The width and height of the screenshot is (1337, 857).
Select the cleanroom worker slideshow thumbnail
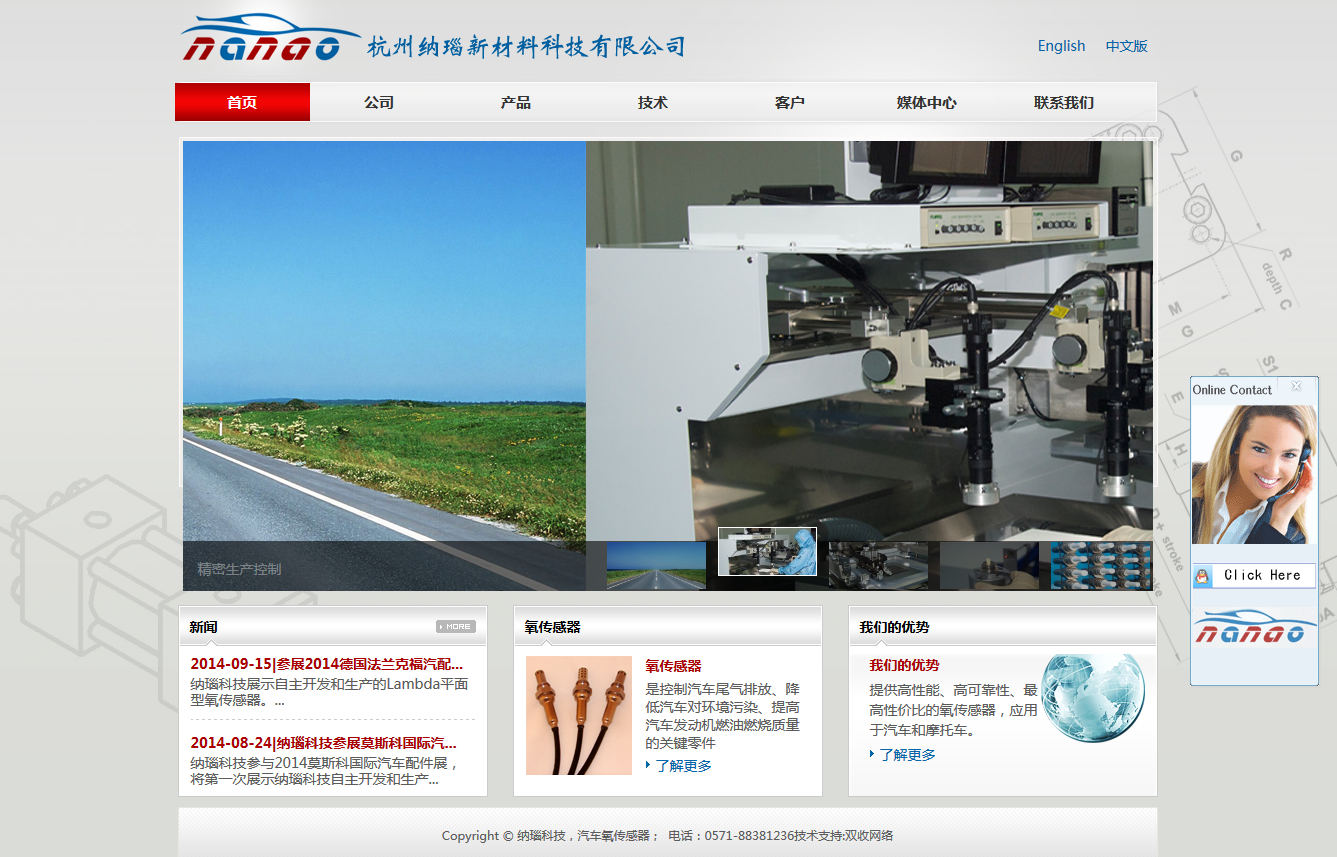click(x=767, y=552)
